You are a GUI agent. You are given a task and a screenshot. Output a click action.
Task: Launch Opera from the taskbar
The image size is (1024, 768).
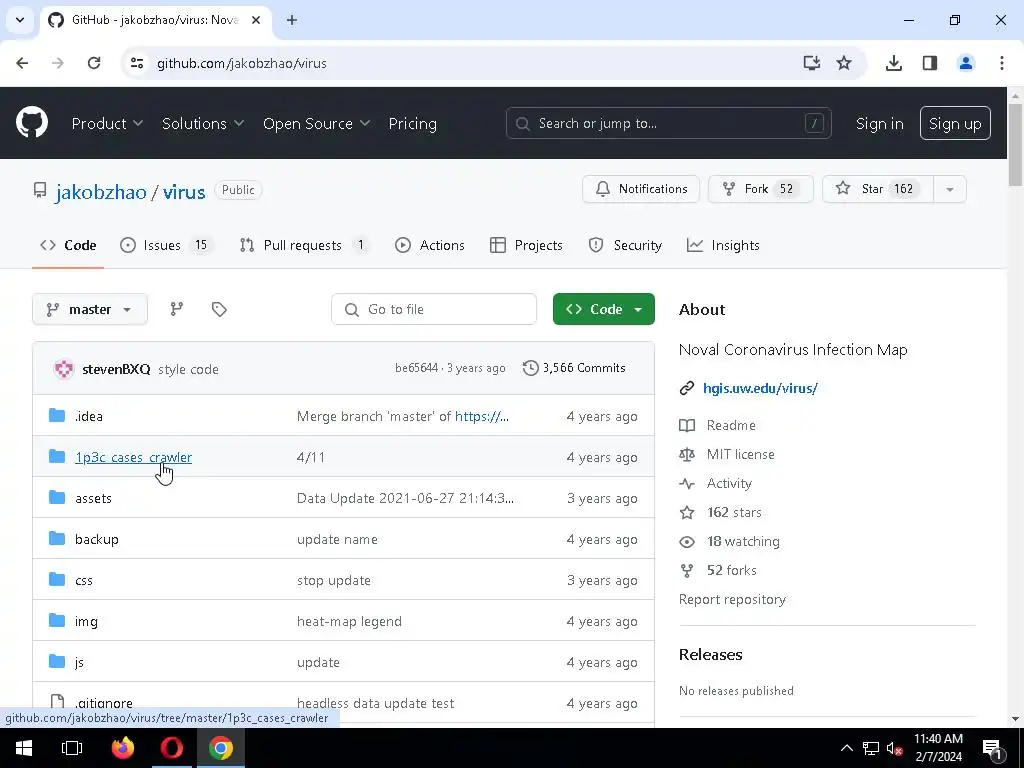[172, 748]
